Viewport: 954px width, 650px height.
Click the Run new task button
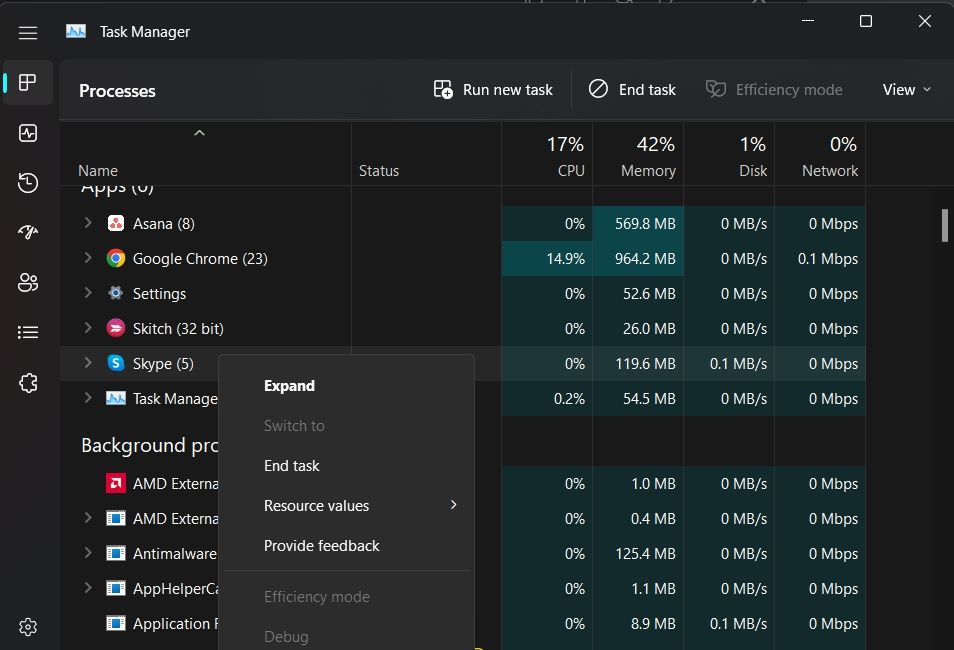tap(493, 90)
